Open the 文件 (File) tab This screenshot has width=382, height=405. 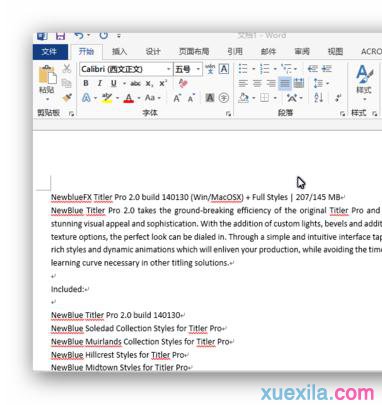49,52
